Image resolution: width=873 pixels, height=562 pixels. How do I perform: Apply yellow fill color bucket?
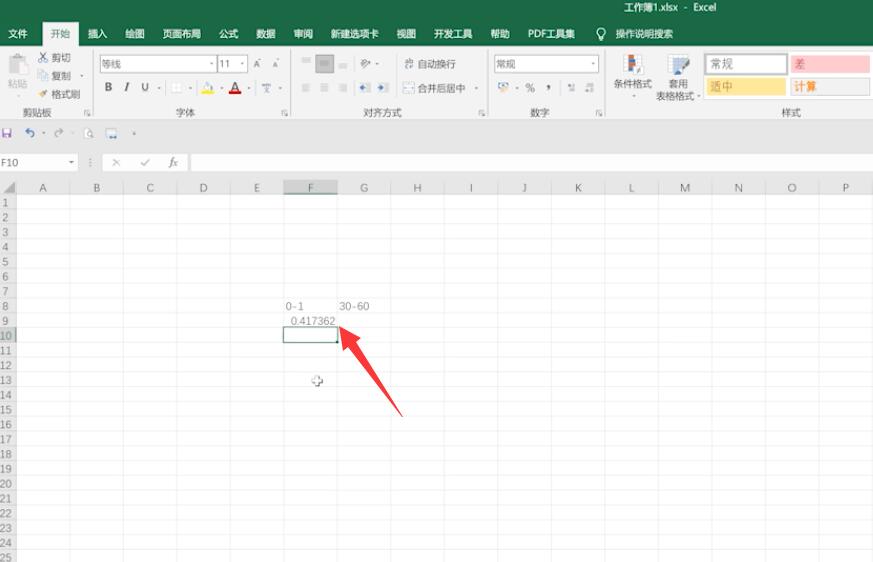(208, 87)
